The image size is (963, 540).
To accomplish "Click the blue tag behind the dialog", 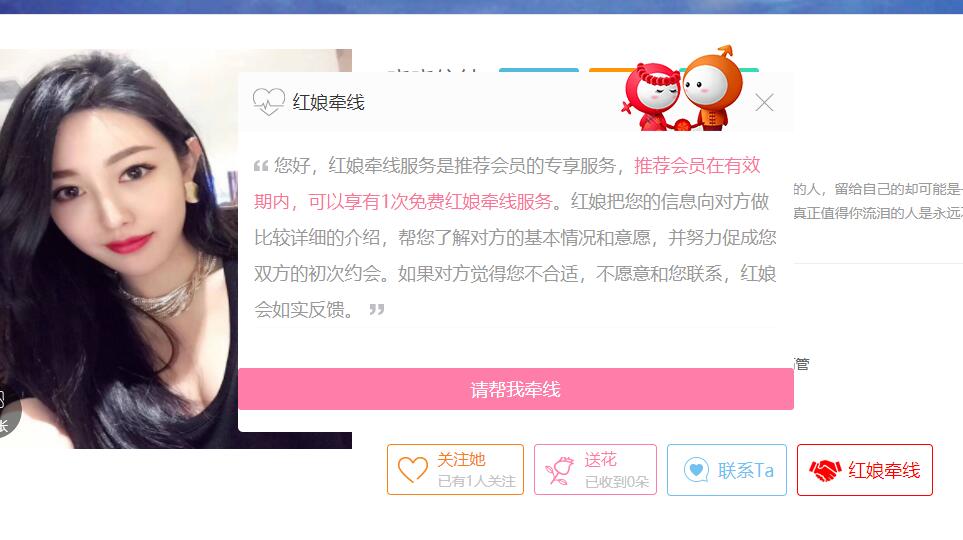I will 539,70.
